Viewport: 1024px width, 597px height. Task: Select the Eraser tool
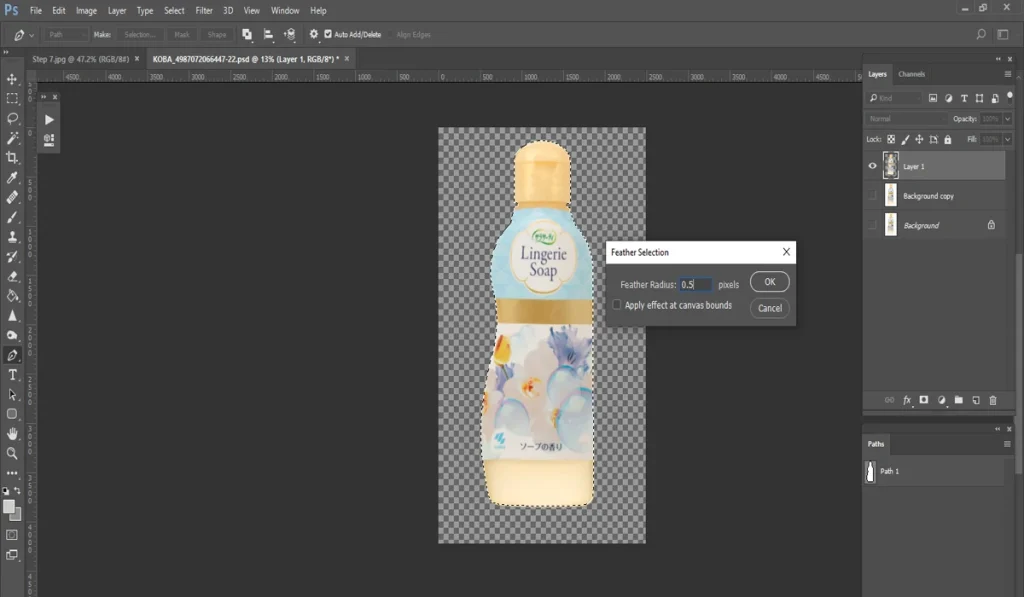[12, 276]
